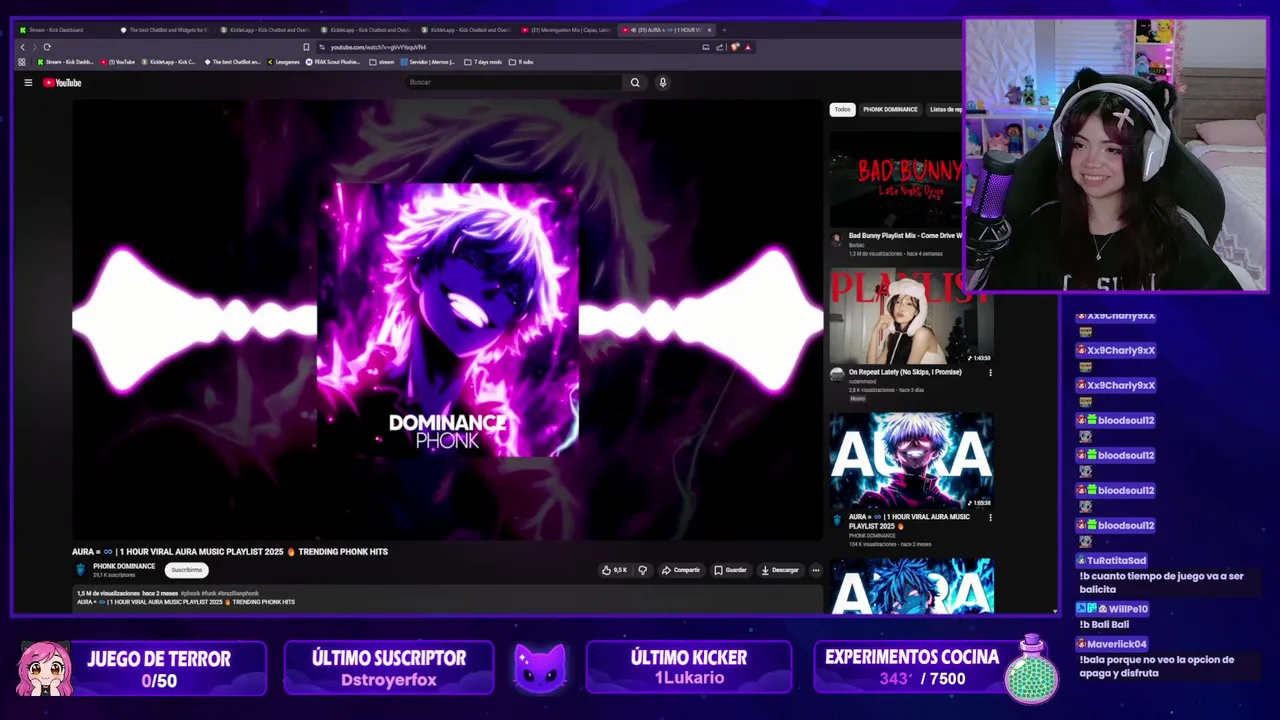
Task: Open the AURA 1 Hour Viral recommended thumbnail
Action: (911, 460)
